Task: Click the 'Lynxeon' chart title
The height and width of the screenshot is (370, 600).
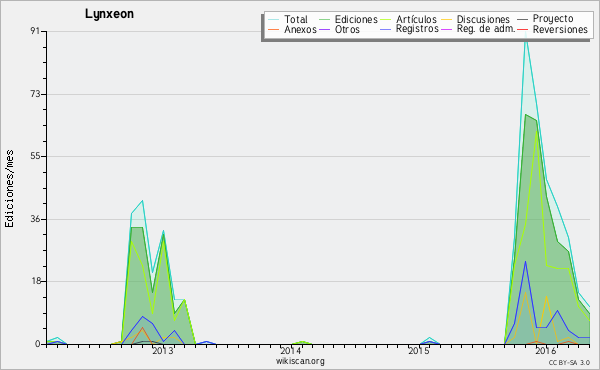Action: tap(109, 14)
